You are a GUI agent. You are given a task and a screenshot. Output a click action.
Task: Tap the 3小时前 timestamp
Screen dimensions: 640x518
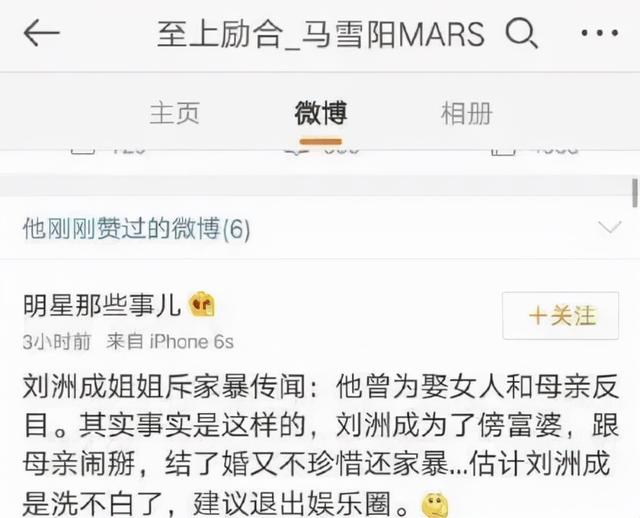coord(57,342)
